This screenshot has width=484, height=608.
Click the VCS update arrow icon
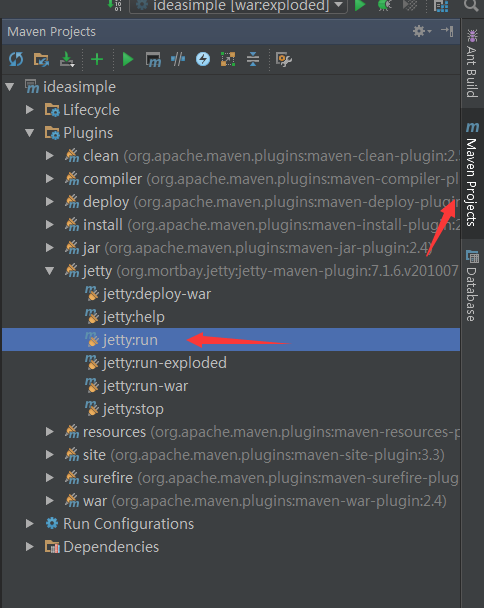point(114,5)
